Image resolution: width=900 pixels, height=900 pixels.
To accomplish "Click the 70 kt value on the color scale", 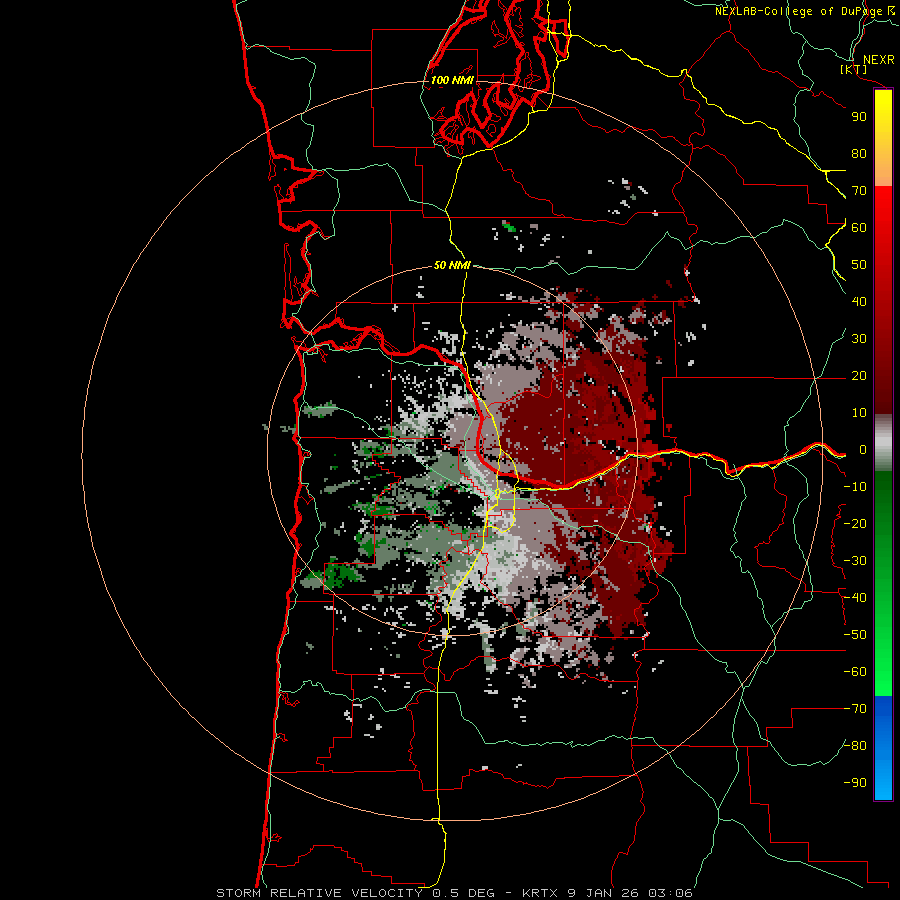I will [x=859, y=191].
